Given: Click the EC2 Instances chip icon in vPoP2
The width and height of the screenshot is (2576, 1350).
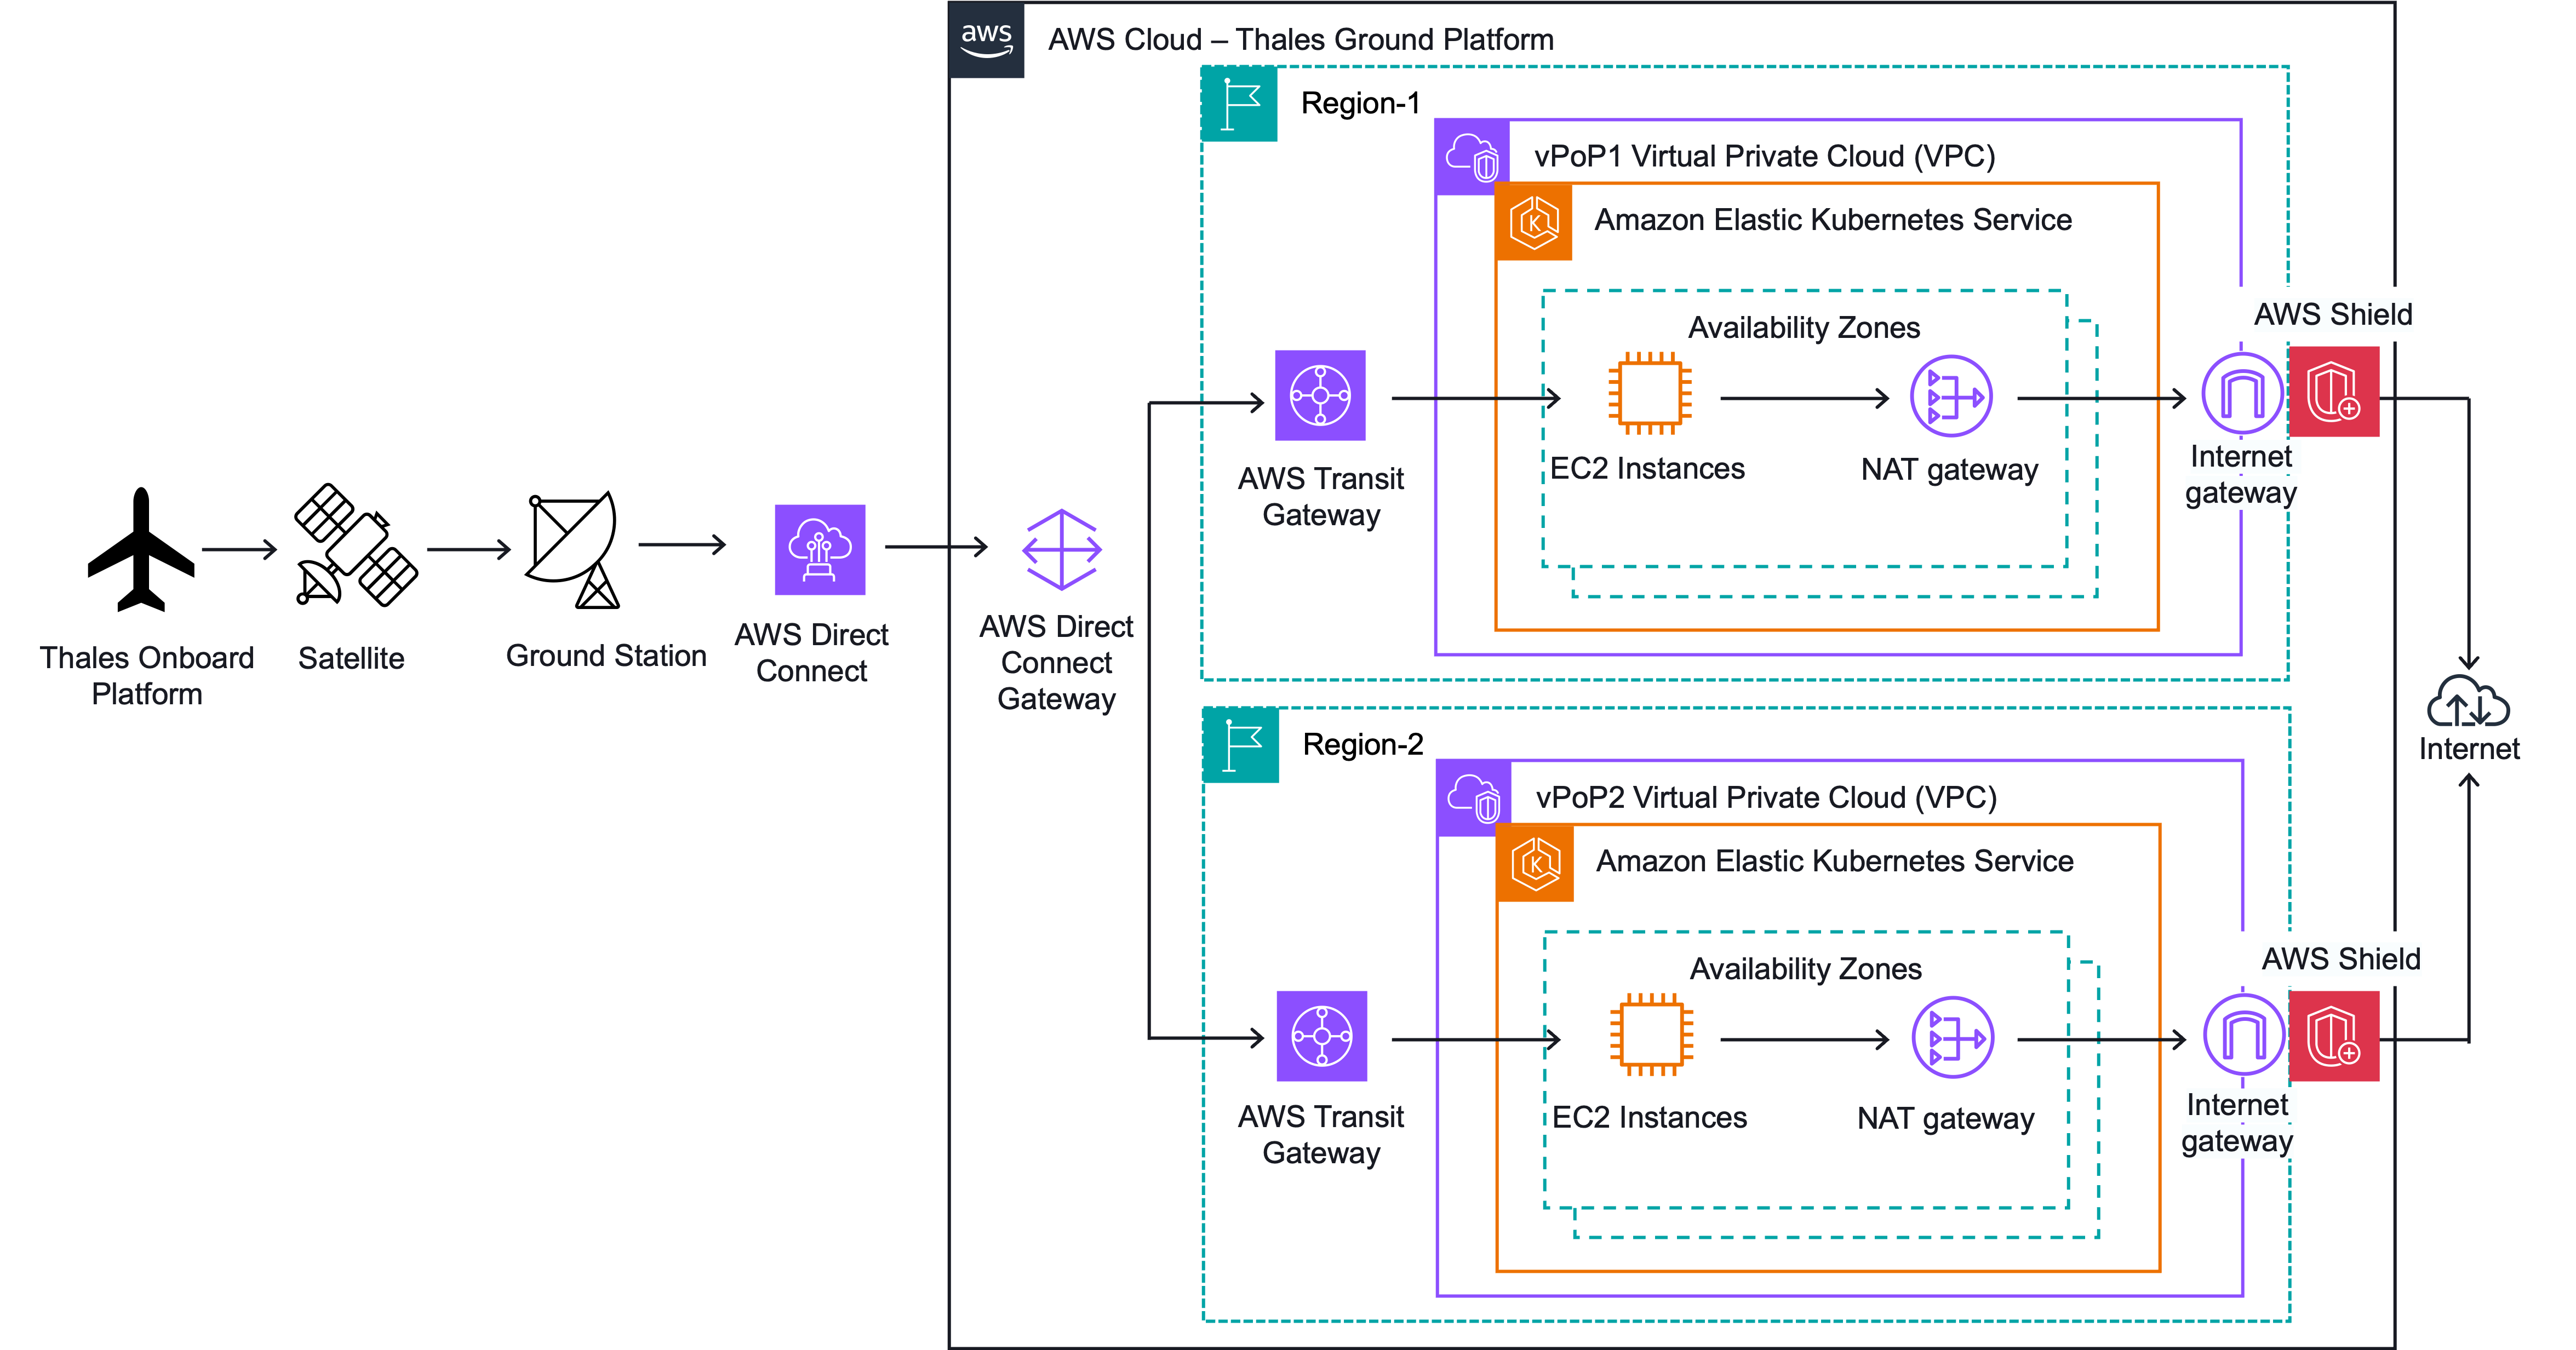Looking at the screenshot, I should (1651, 1034).
